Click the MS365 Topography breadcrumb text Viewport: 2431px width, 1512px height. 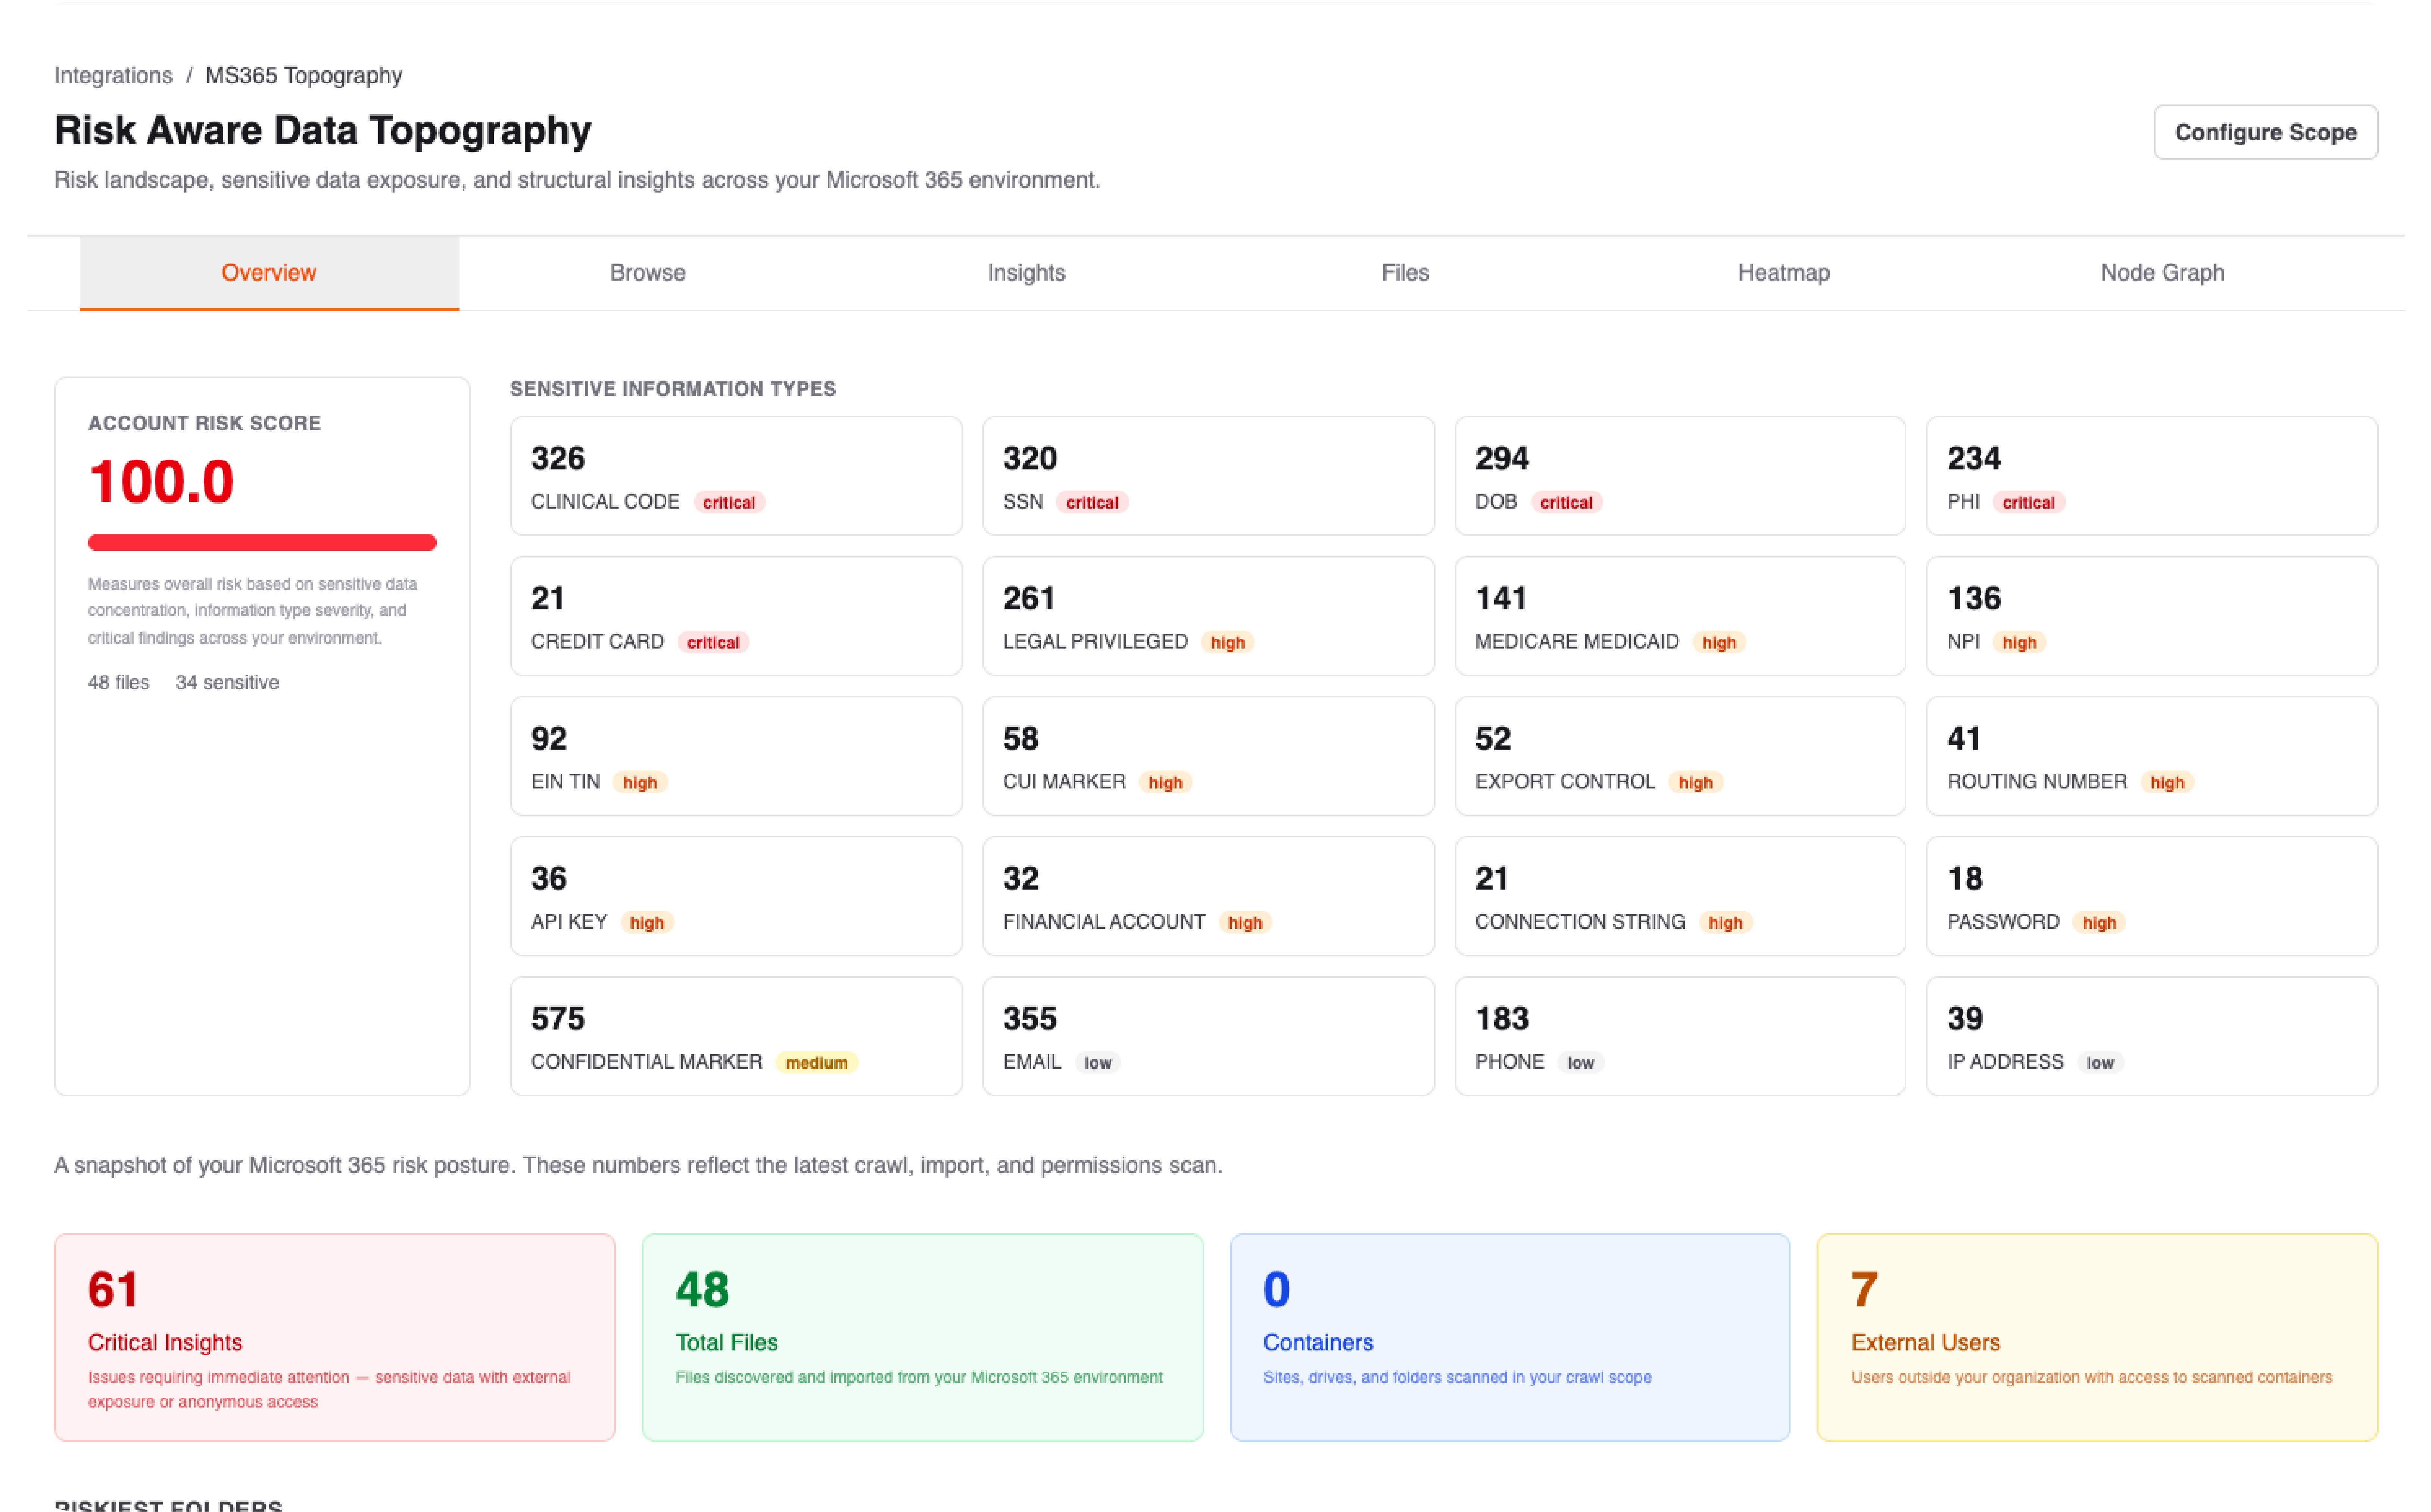click(304, 76)
